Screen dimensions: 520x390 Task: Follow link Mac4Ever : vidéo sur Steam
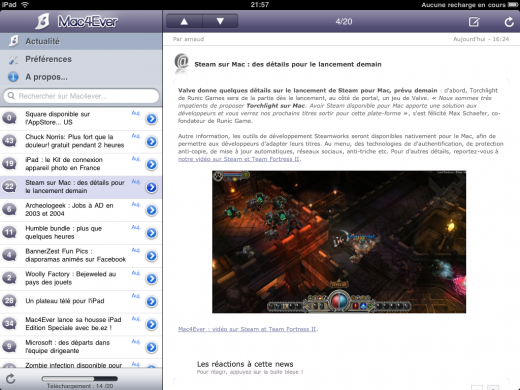point(247,329)
